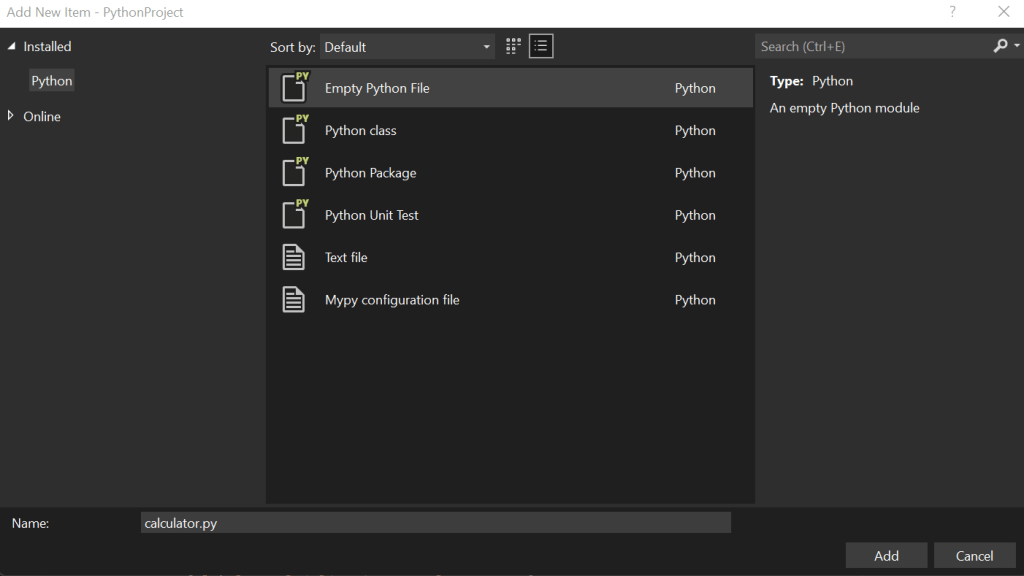
Task: Click the Python class file icon
Action: point(294,130)
